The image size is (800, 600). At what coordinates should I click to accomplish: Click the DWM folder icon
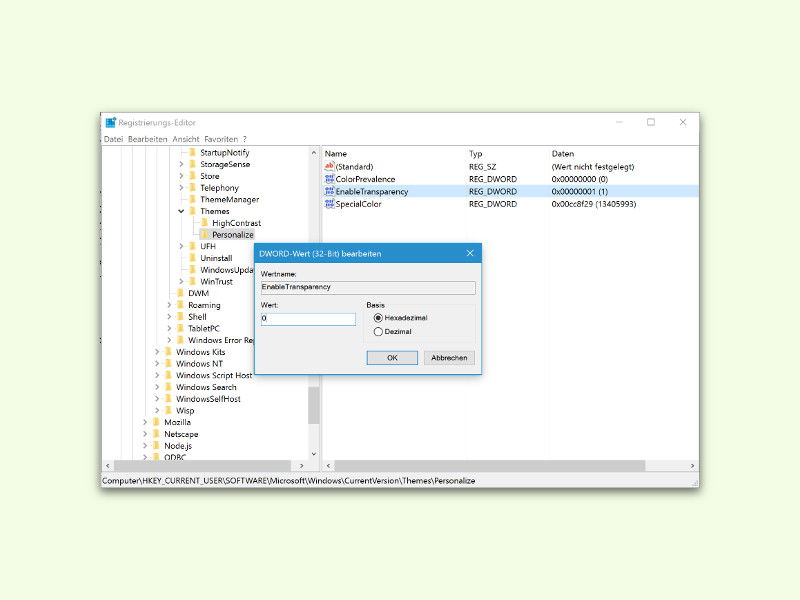[181, 293]
